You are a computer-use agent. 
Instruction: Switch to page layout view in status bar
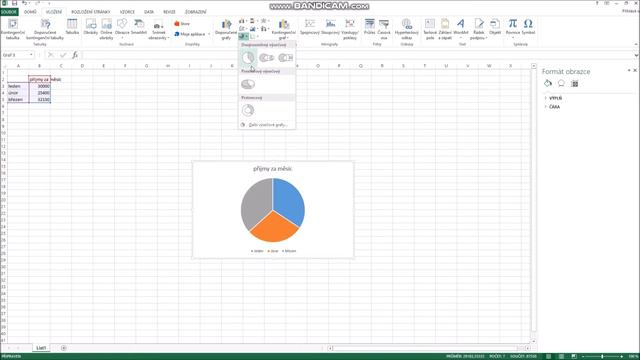pyautogui.click(x=561, y=356)
